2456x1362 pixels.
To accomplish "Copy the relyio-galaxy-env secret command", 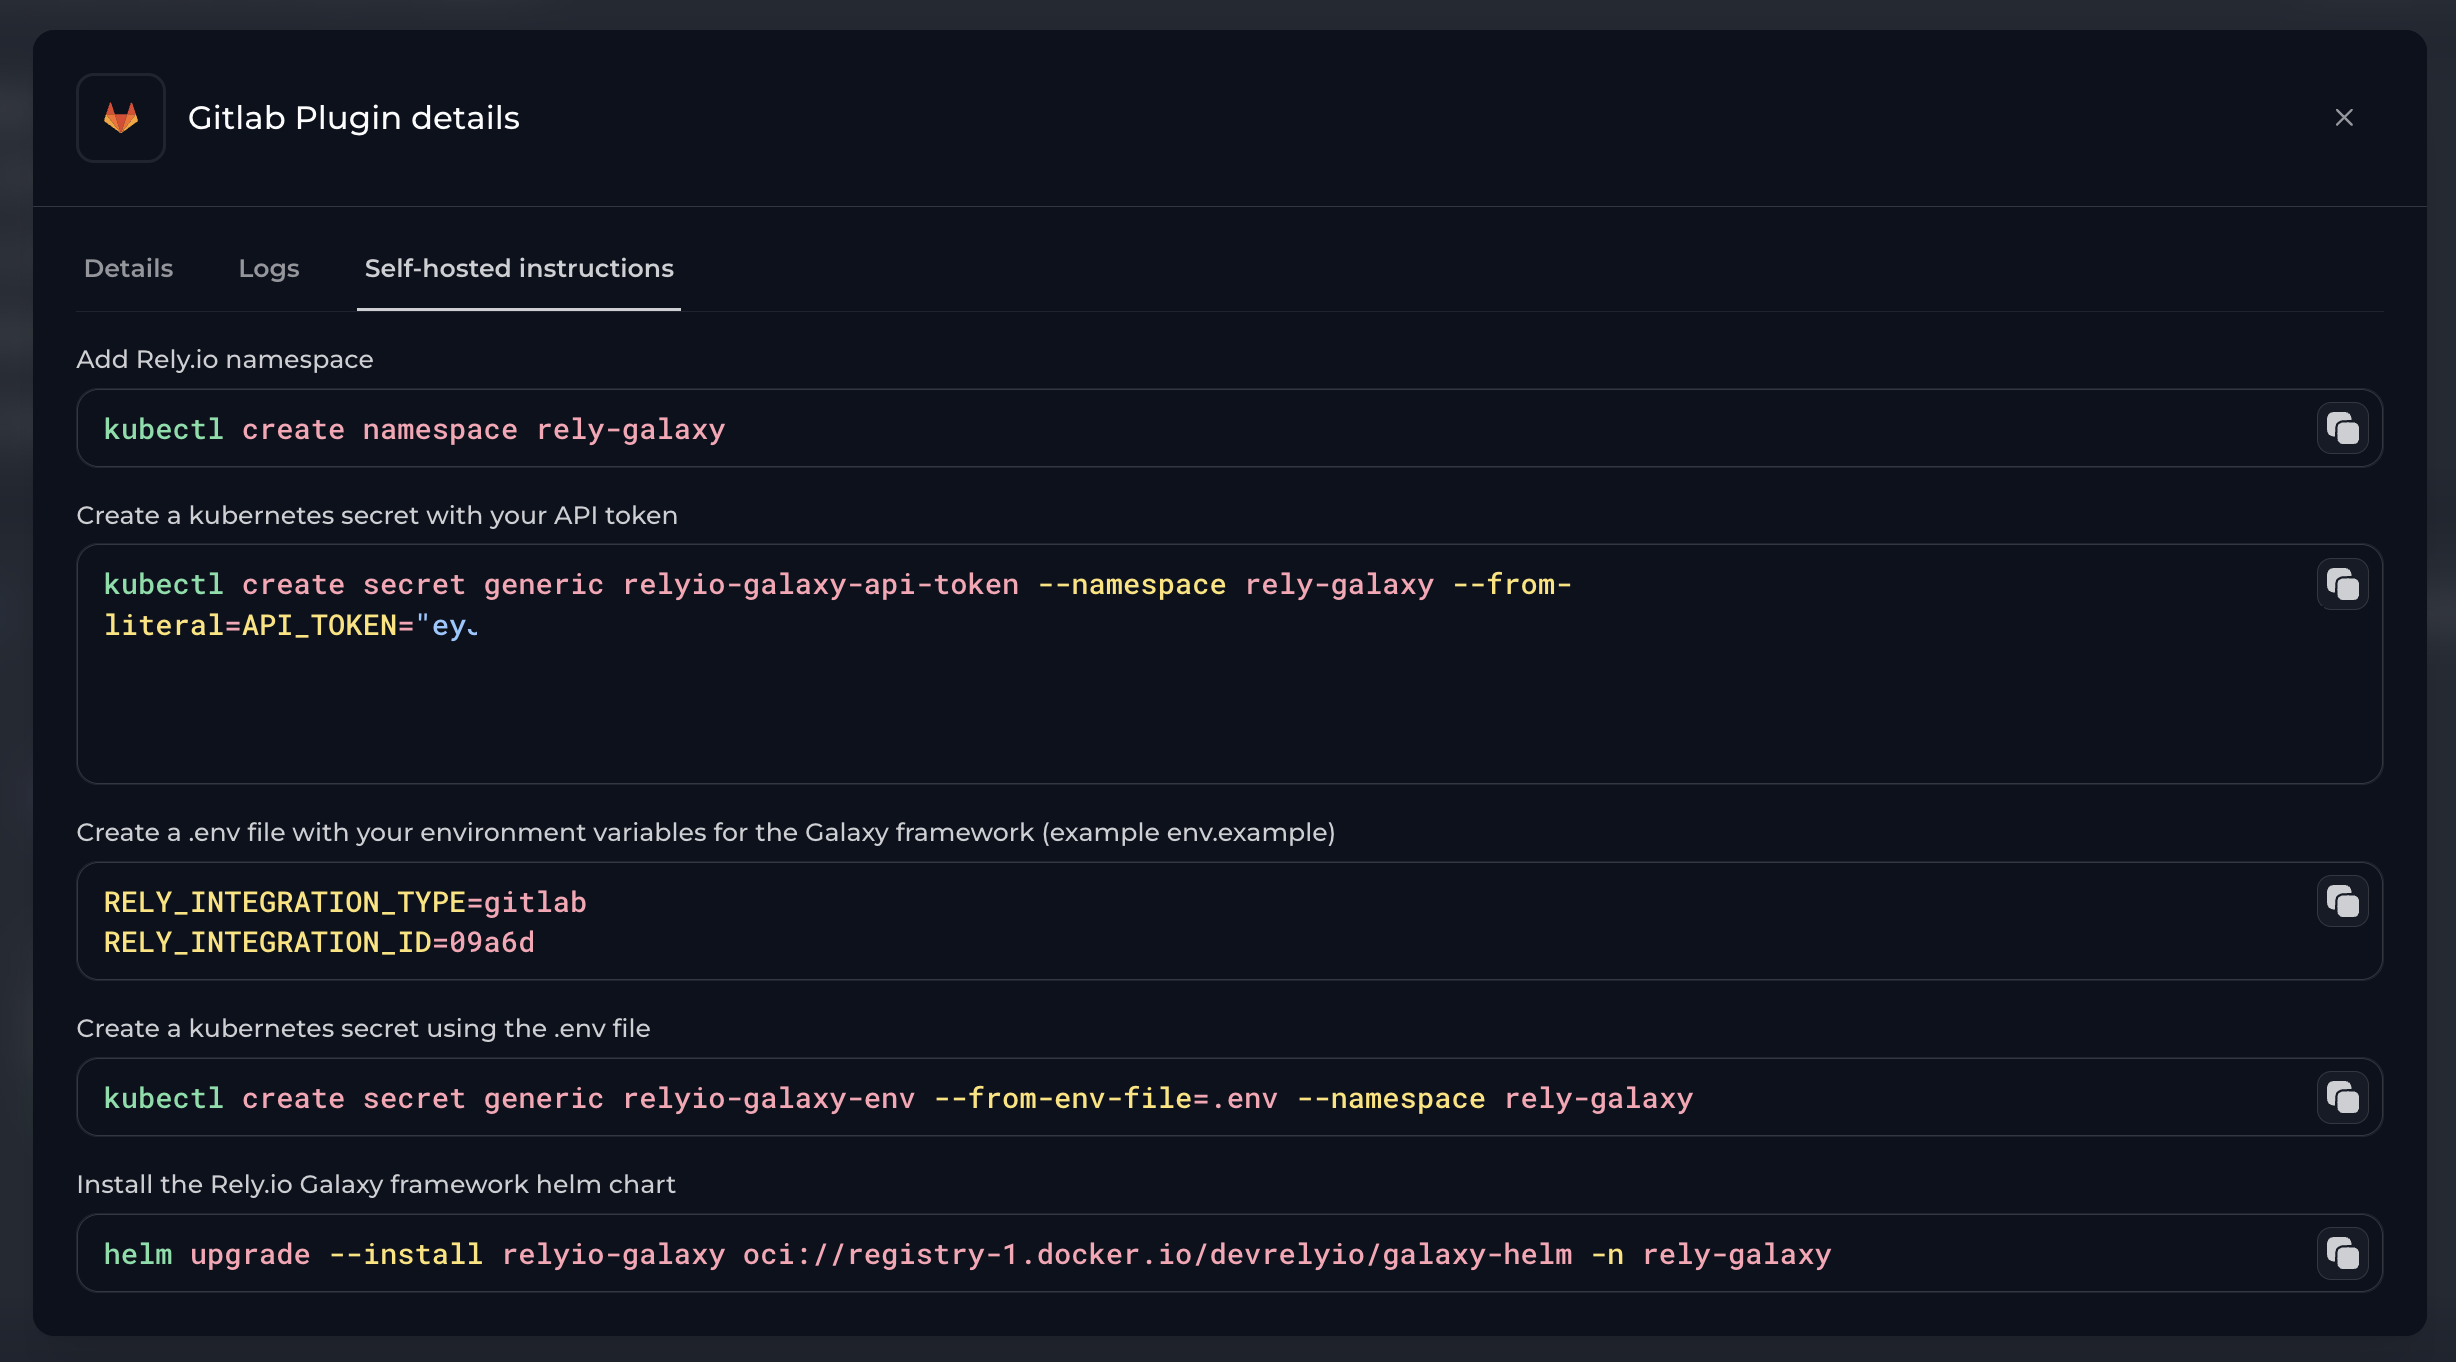I will click(x=2342, y=1098).
